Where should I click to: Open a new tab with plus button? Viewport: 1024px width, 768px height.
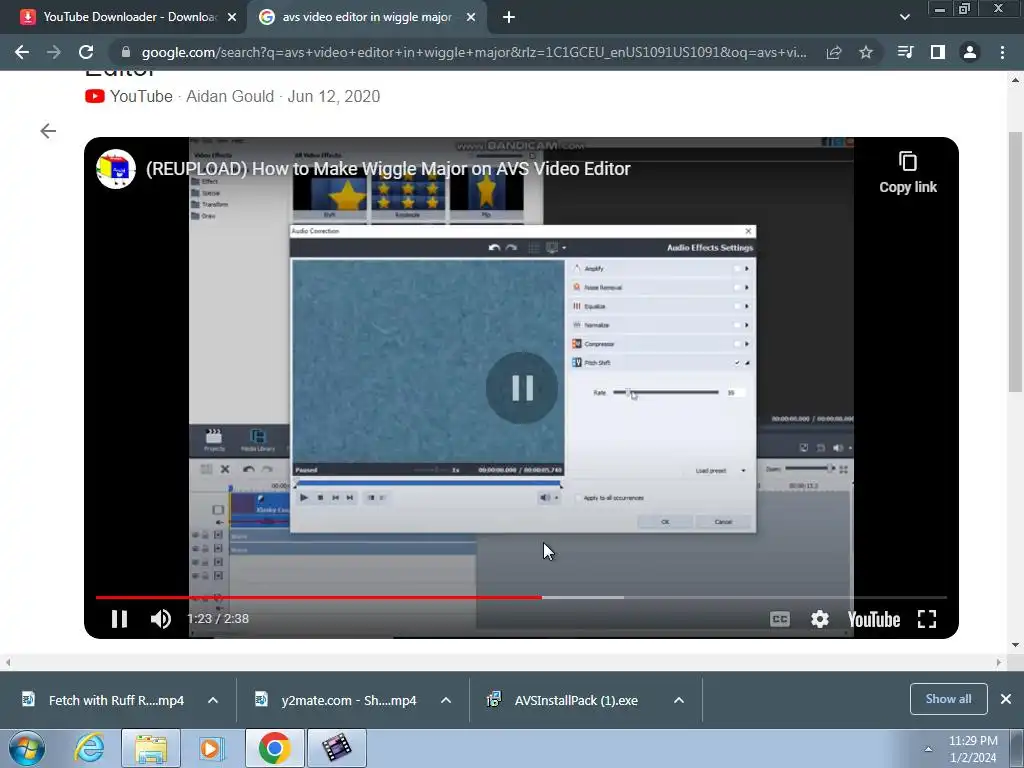click(509, 17)
